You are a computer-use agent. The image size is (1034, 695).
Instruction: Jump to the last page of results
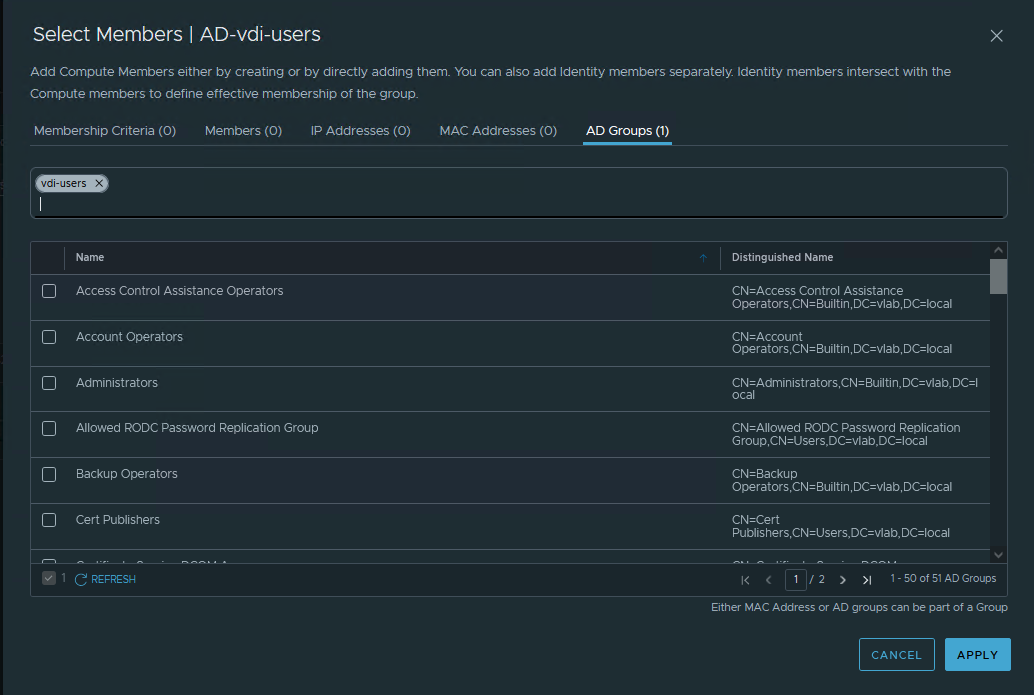click(x=867, y=579)
